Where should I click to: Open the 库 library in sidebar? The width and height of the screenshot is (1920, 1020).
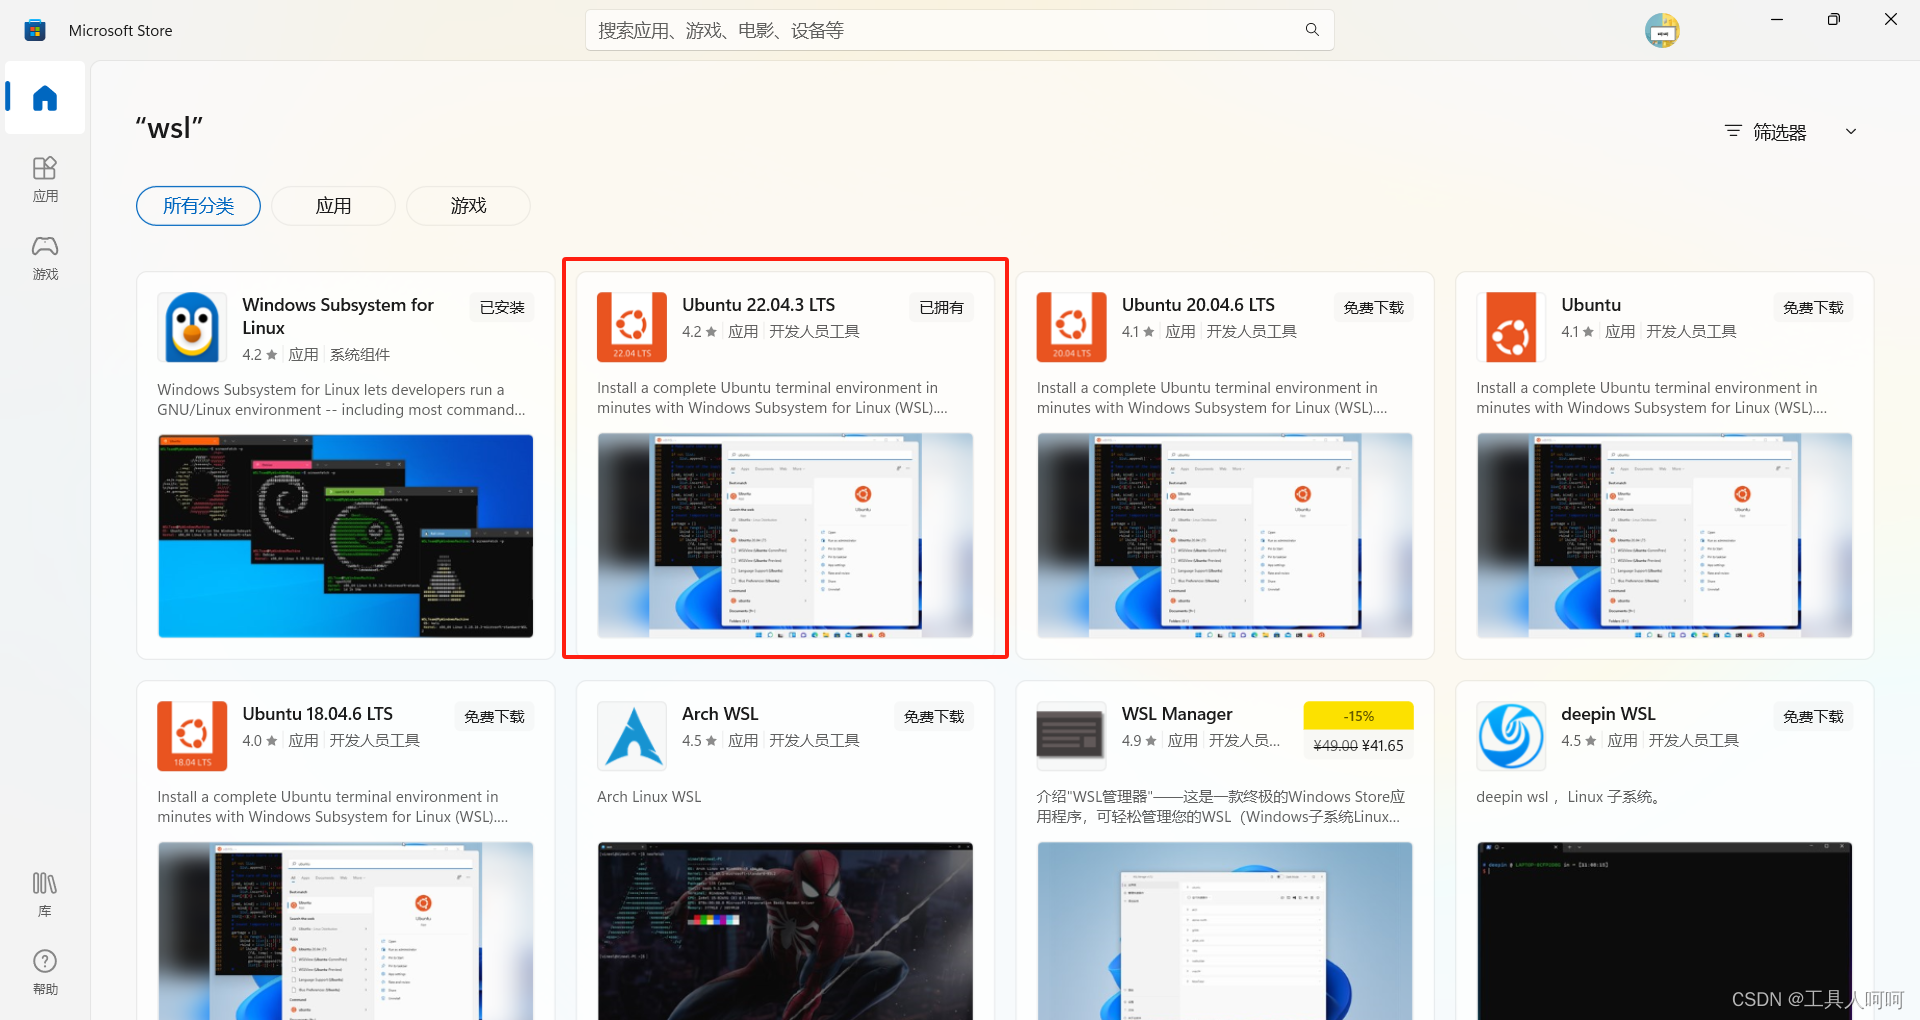click(x=45, y=894)
